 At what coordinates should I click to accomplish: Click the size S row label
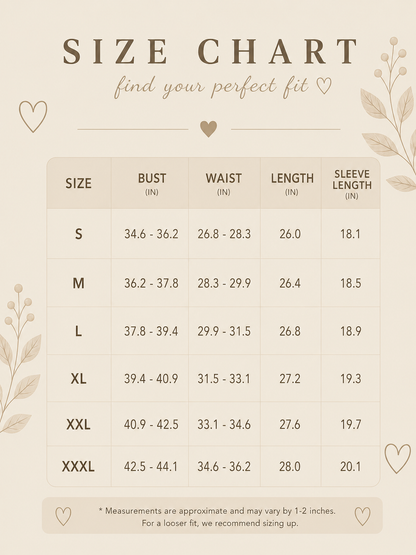(79, 234)
